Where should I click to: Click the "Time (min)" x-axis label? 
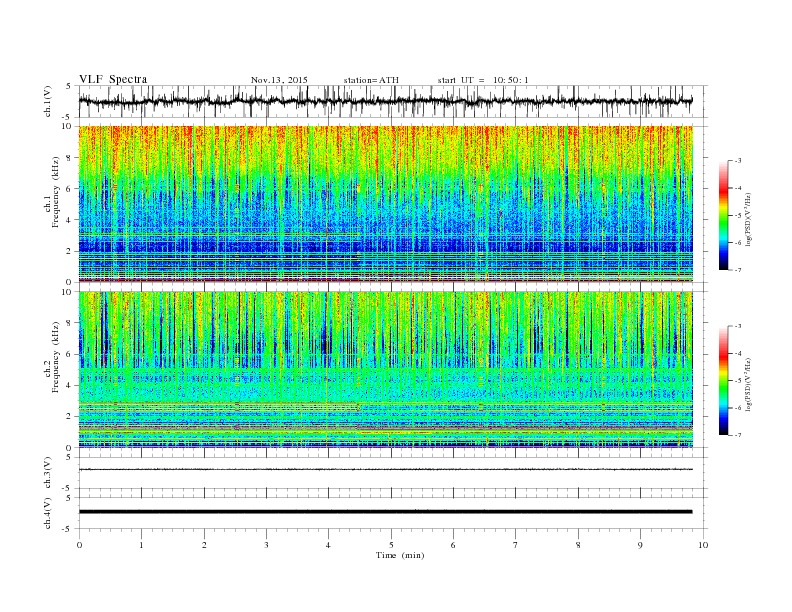click(400, 555)
